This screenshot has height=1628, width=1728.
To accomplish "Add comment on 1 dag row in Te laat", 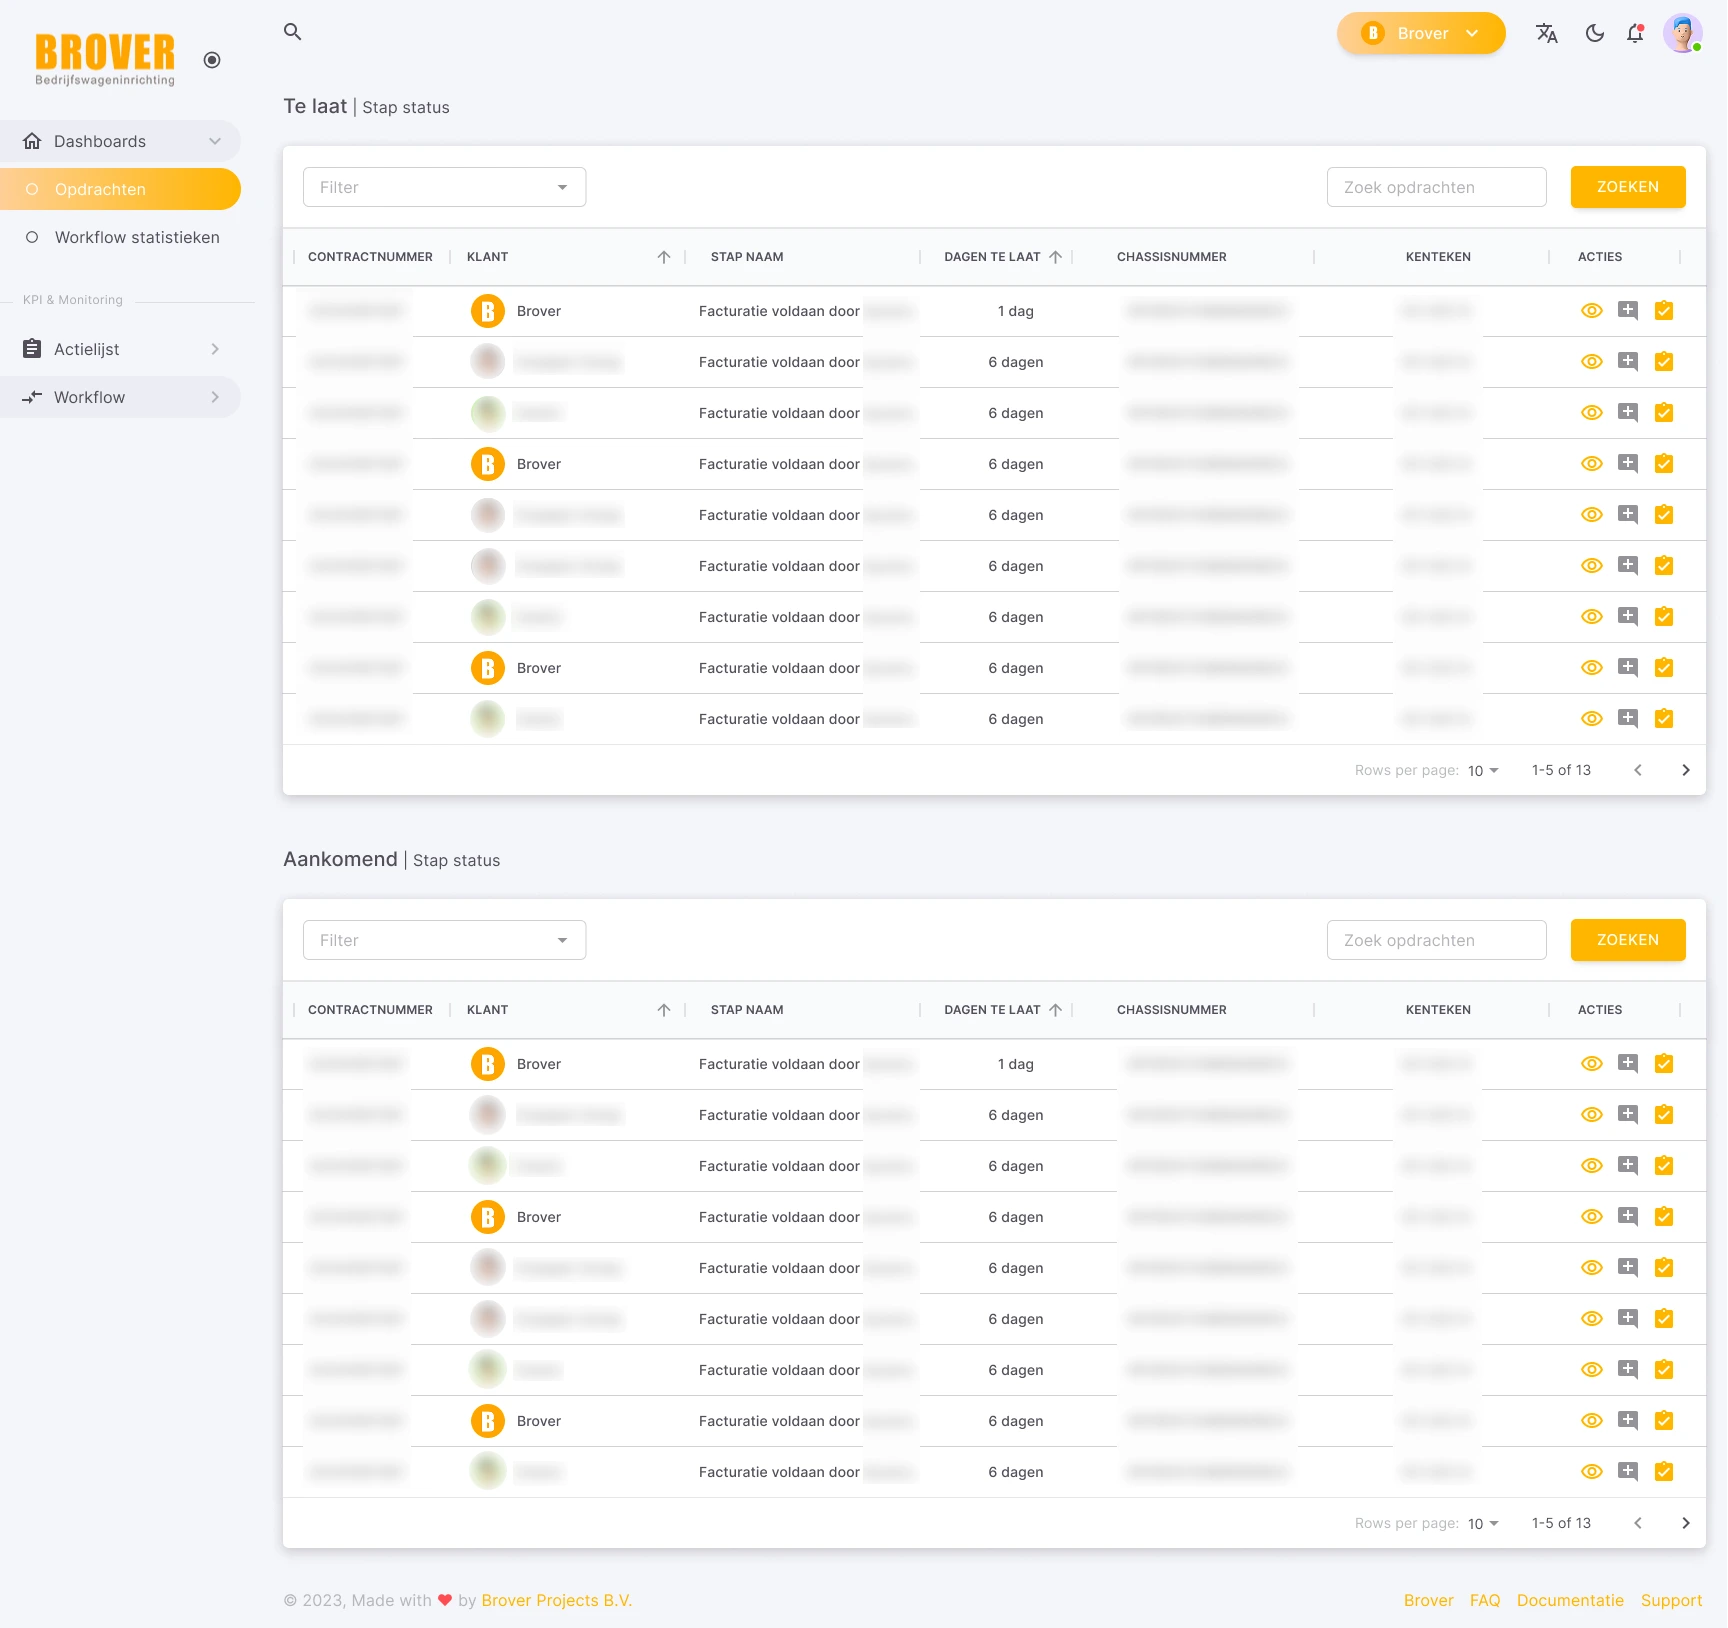I will tap(1628, 311).
